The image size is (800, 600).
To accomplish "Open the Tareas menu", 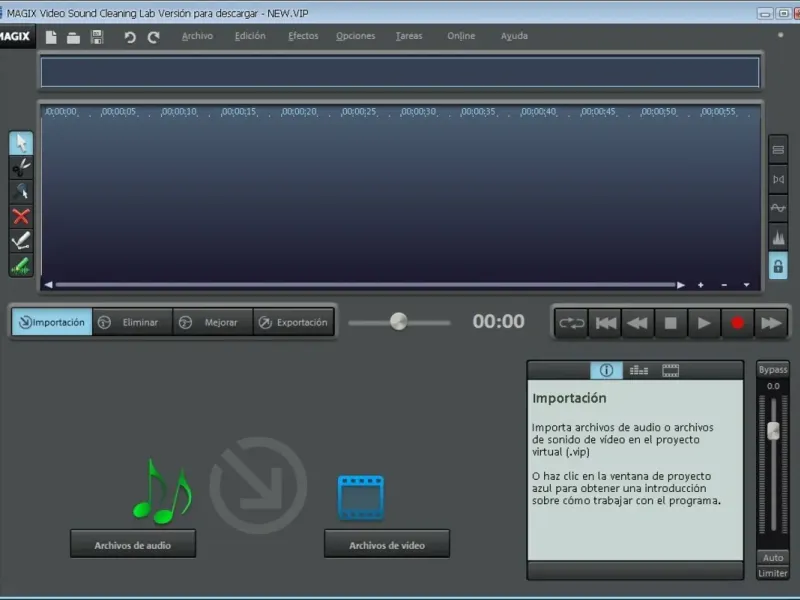I will click(409, 36).
